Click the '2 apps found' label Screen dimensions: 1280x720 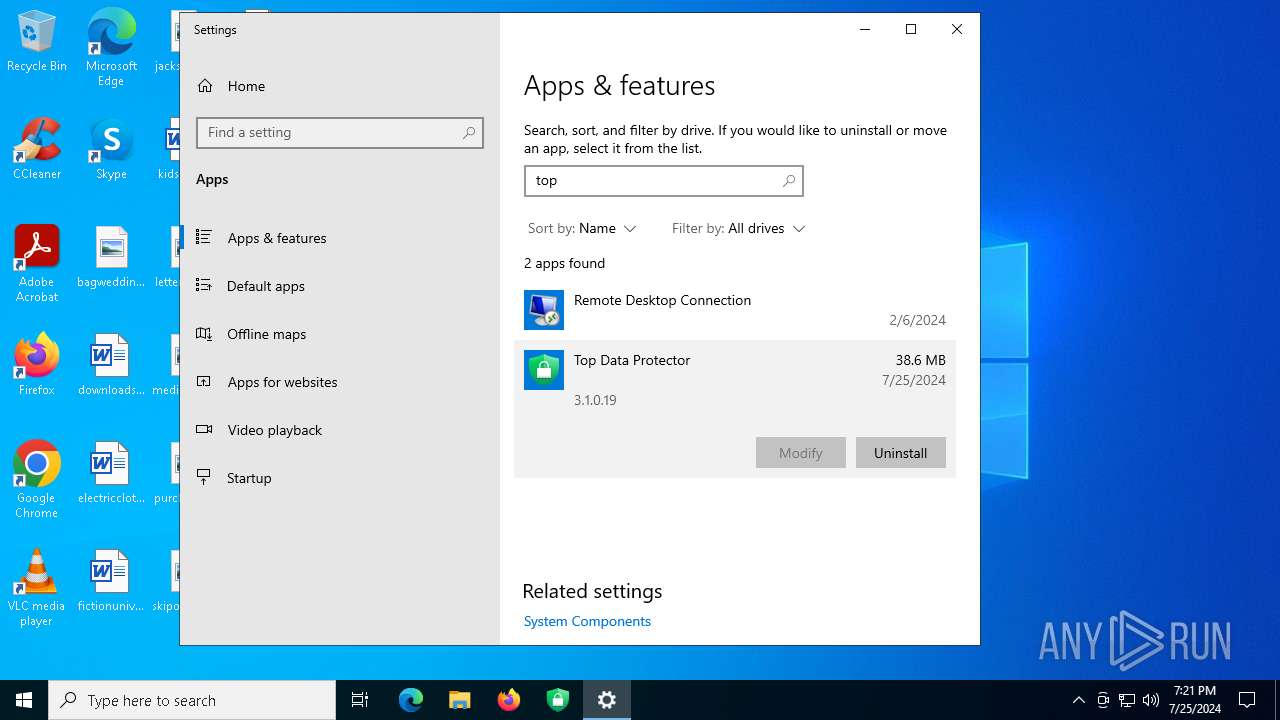pyautogui.click(x=564, y=263)
